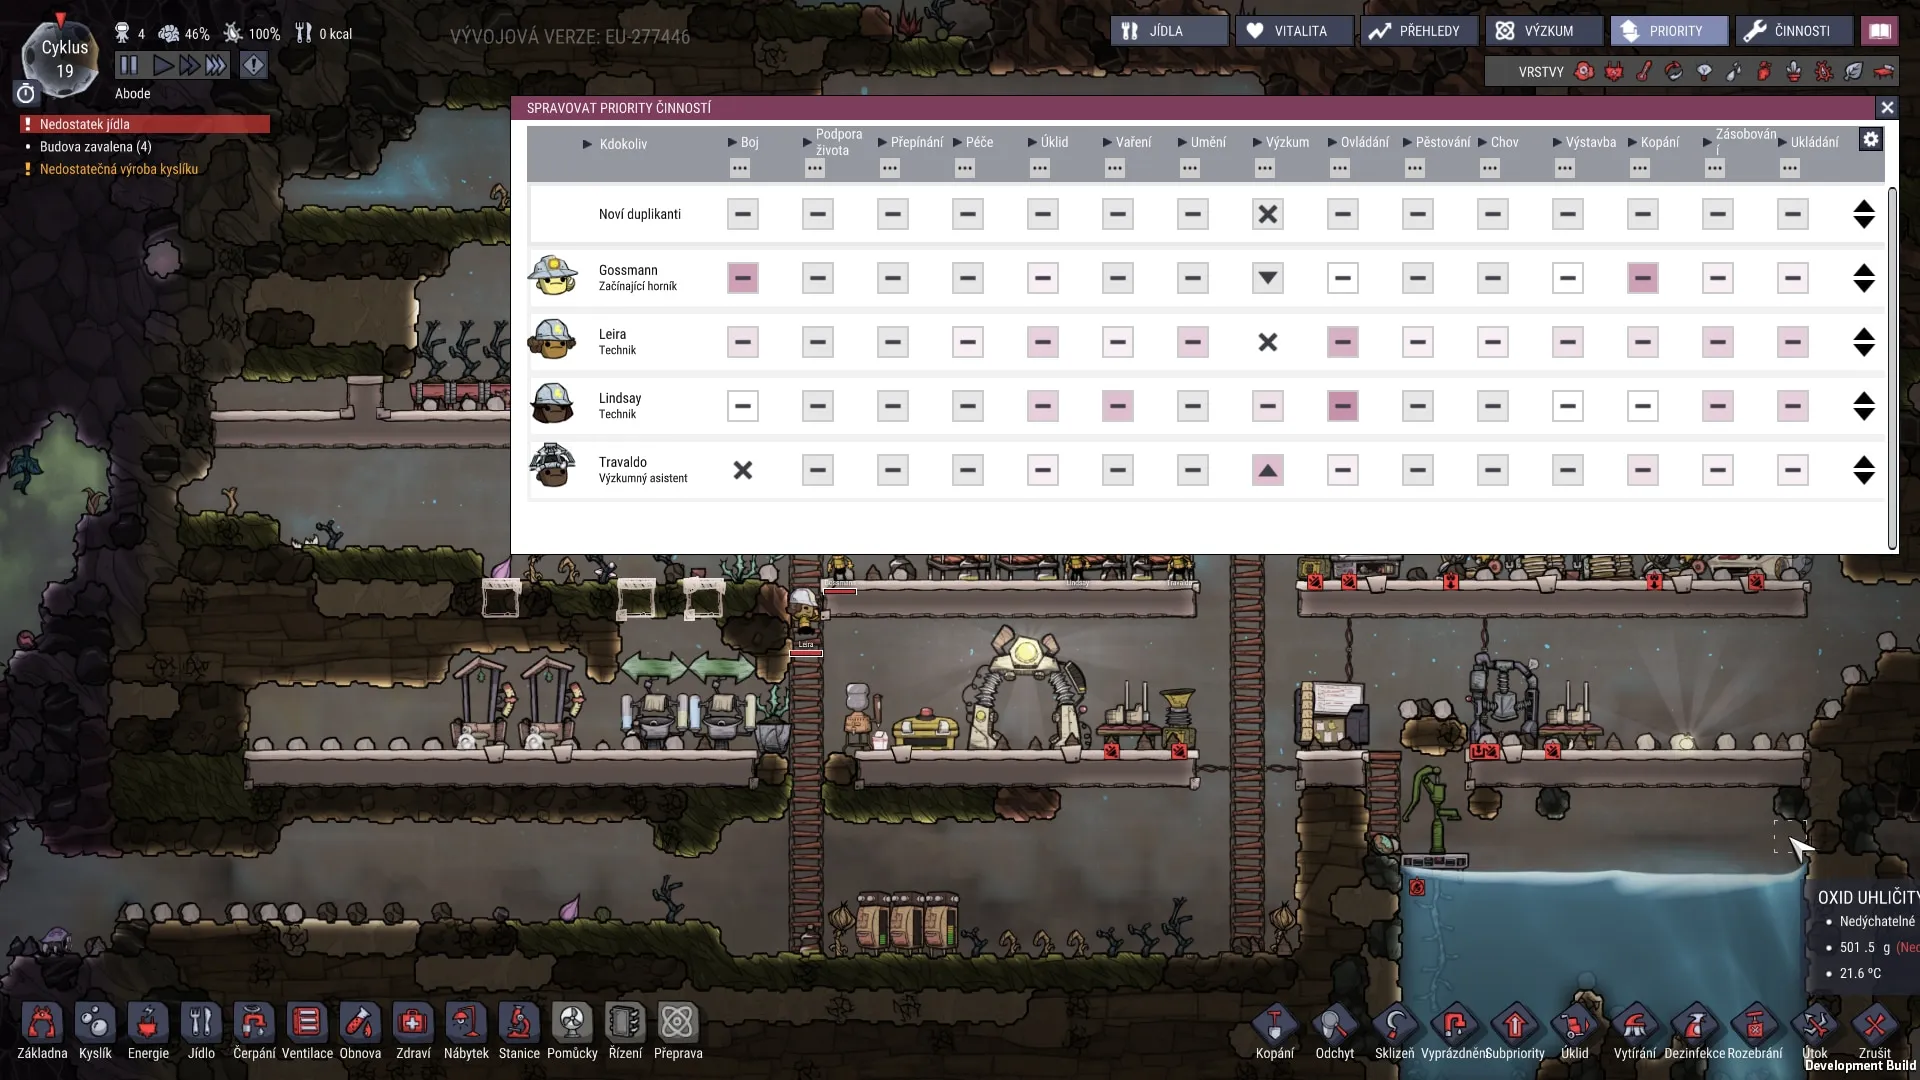Open the Zdraví build category

pyautogui.click(x=413, y=1031)
